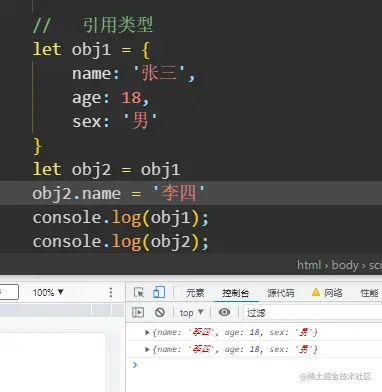382x392 pixels.
Task: Click the name: '张三' code line
Action: pos(133,74)
